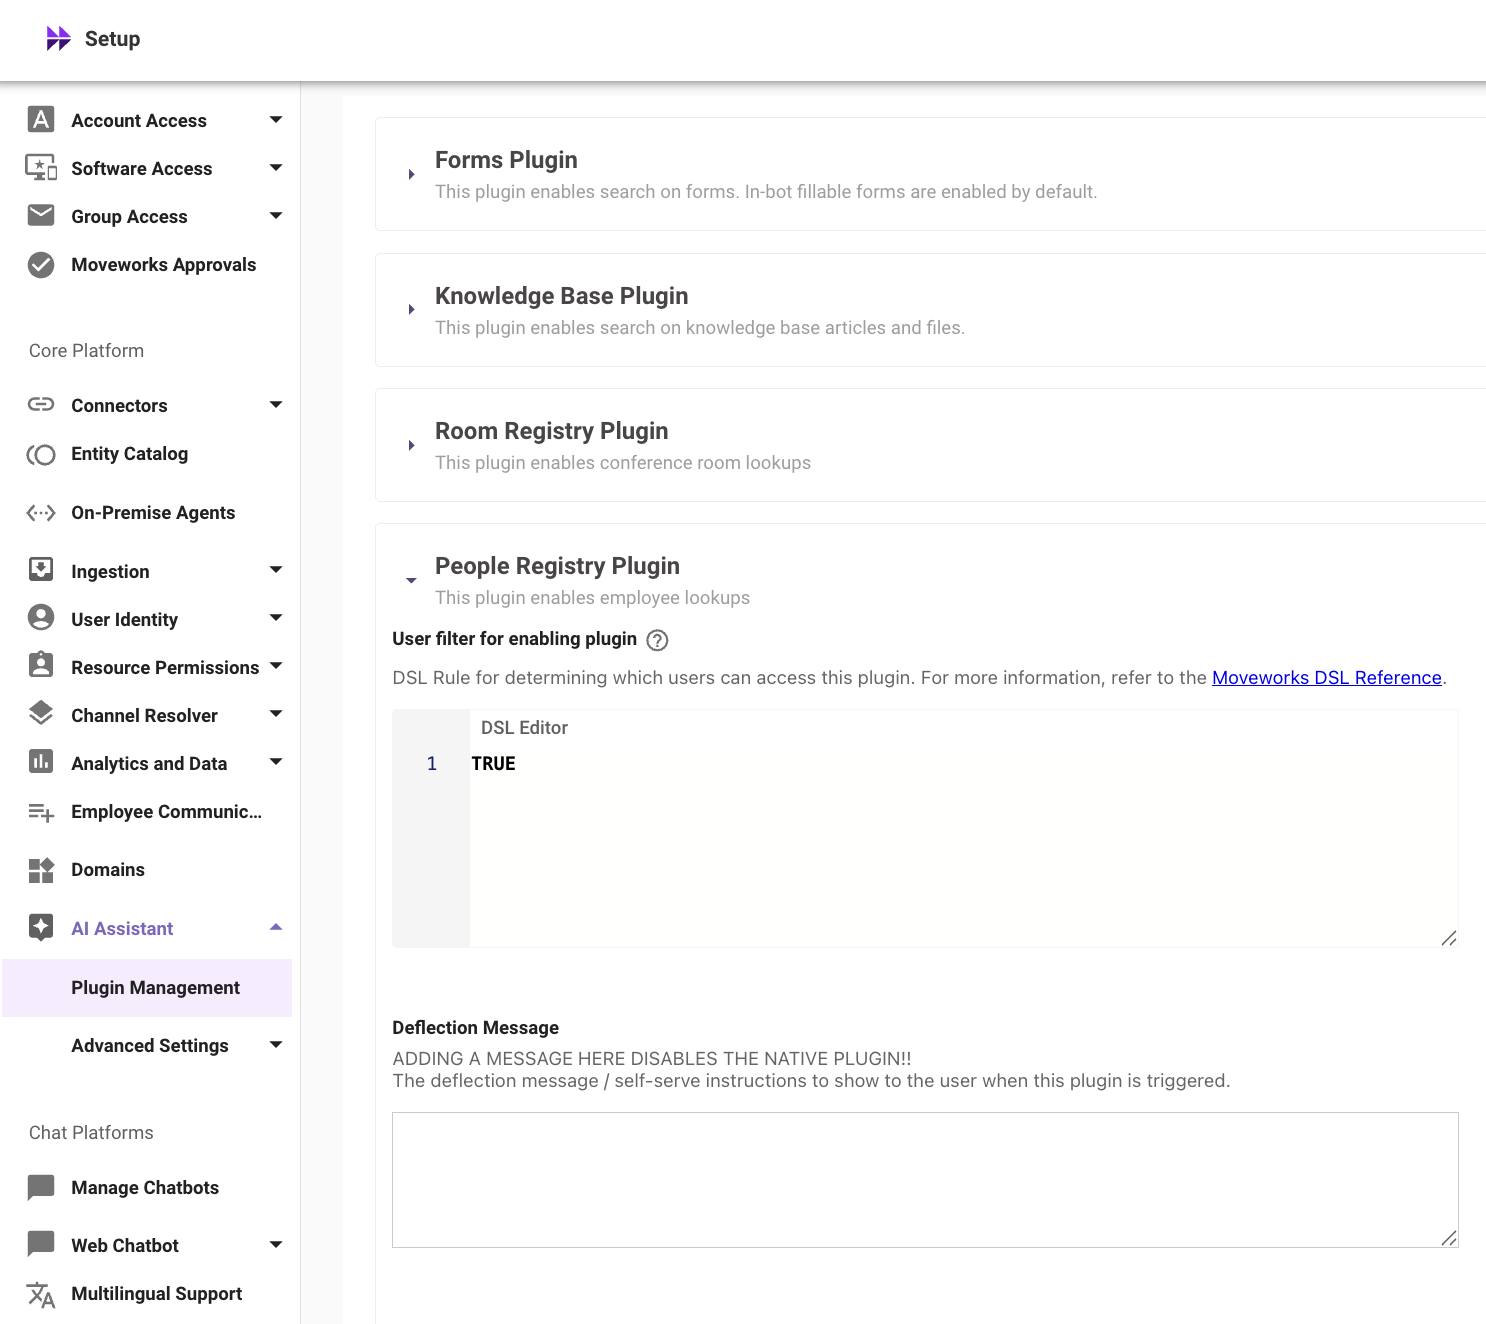This screenshot has height=1324, width=1486.
Task: Click the Moveworks Approvals checkmark icon
Action: tap(41, 265)
